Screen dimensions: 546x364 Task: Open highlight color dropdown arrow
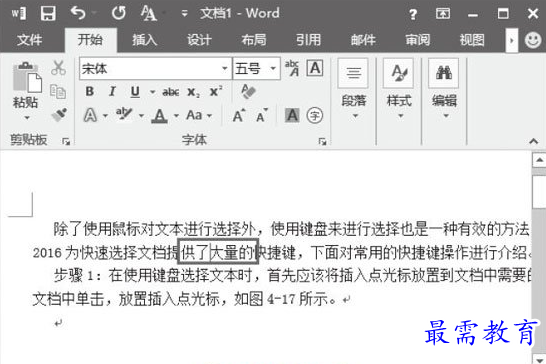(141, 115)
